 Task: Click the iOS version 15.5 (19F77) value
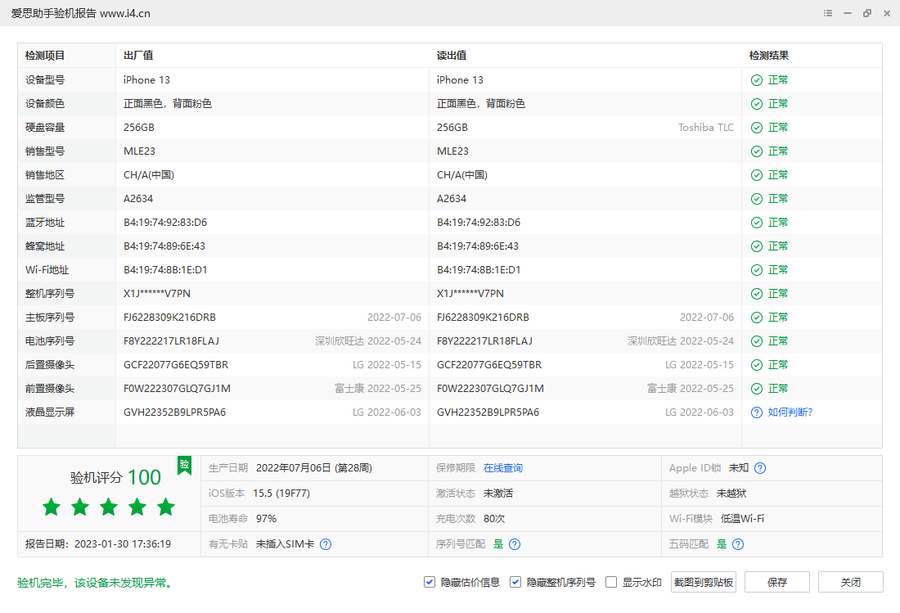(x=281, y=493)
